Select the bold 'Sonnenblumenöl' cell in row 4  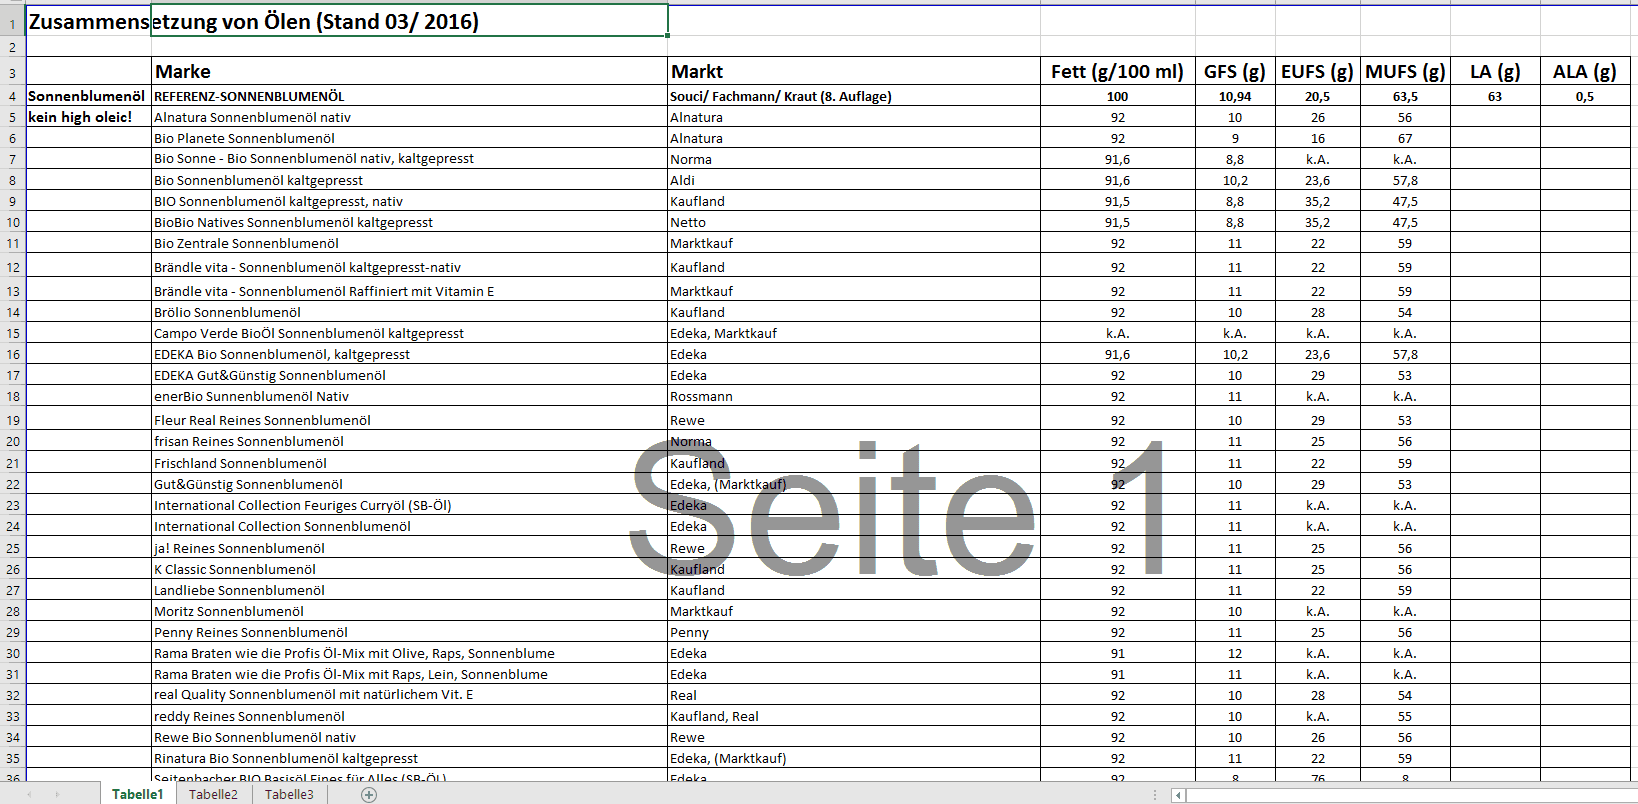[88, 96]
